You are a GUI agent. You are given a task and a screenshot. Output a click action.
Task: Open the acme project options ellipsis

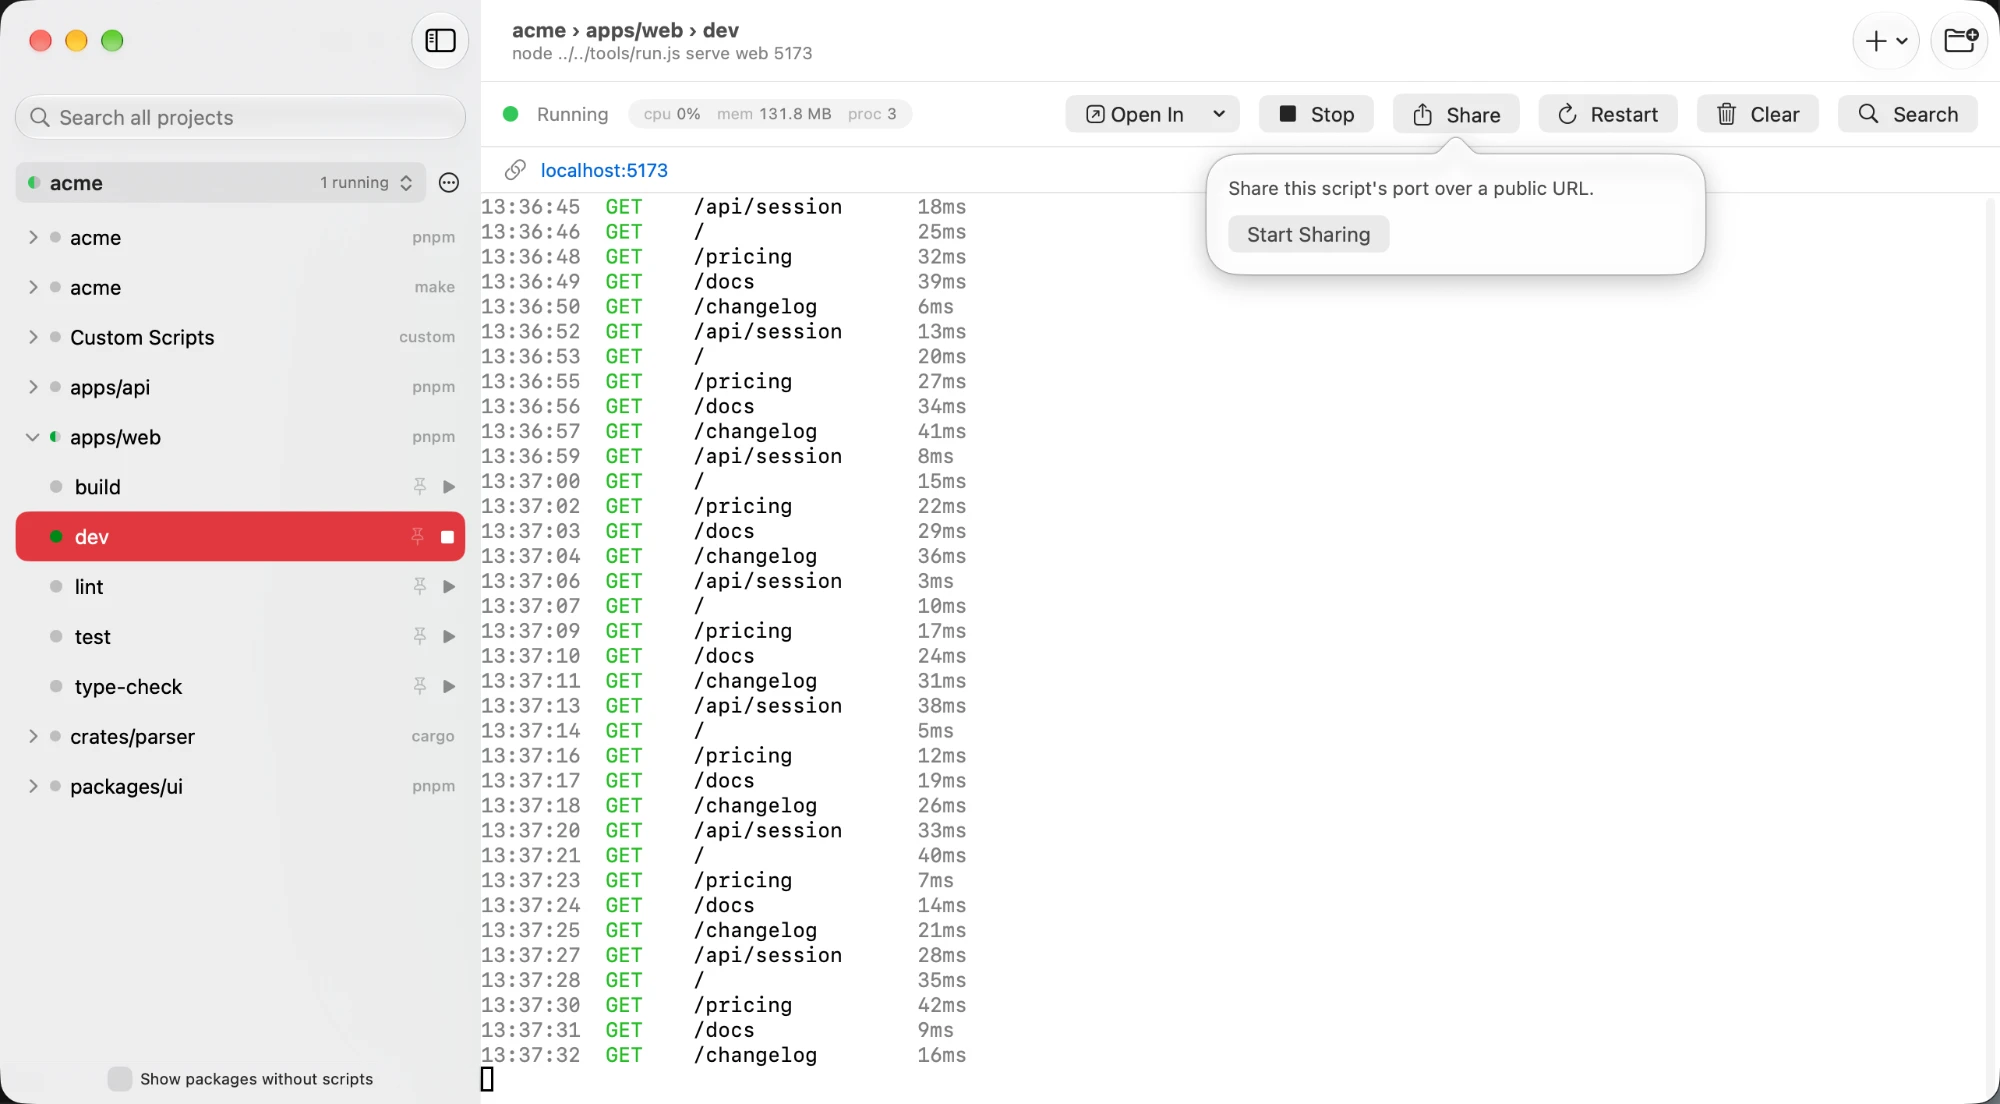(x=449, y=182)
